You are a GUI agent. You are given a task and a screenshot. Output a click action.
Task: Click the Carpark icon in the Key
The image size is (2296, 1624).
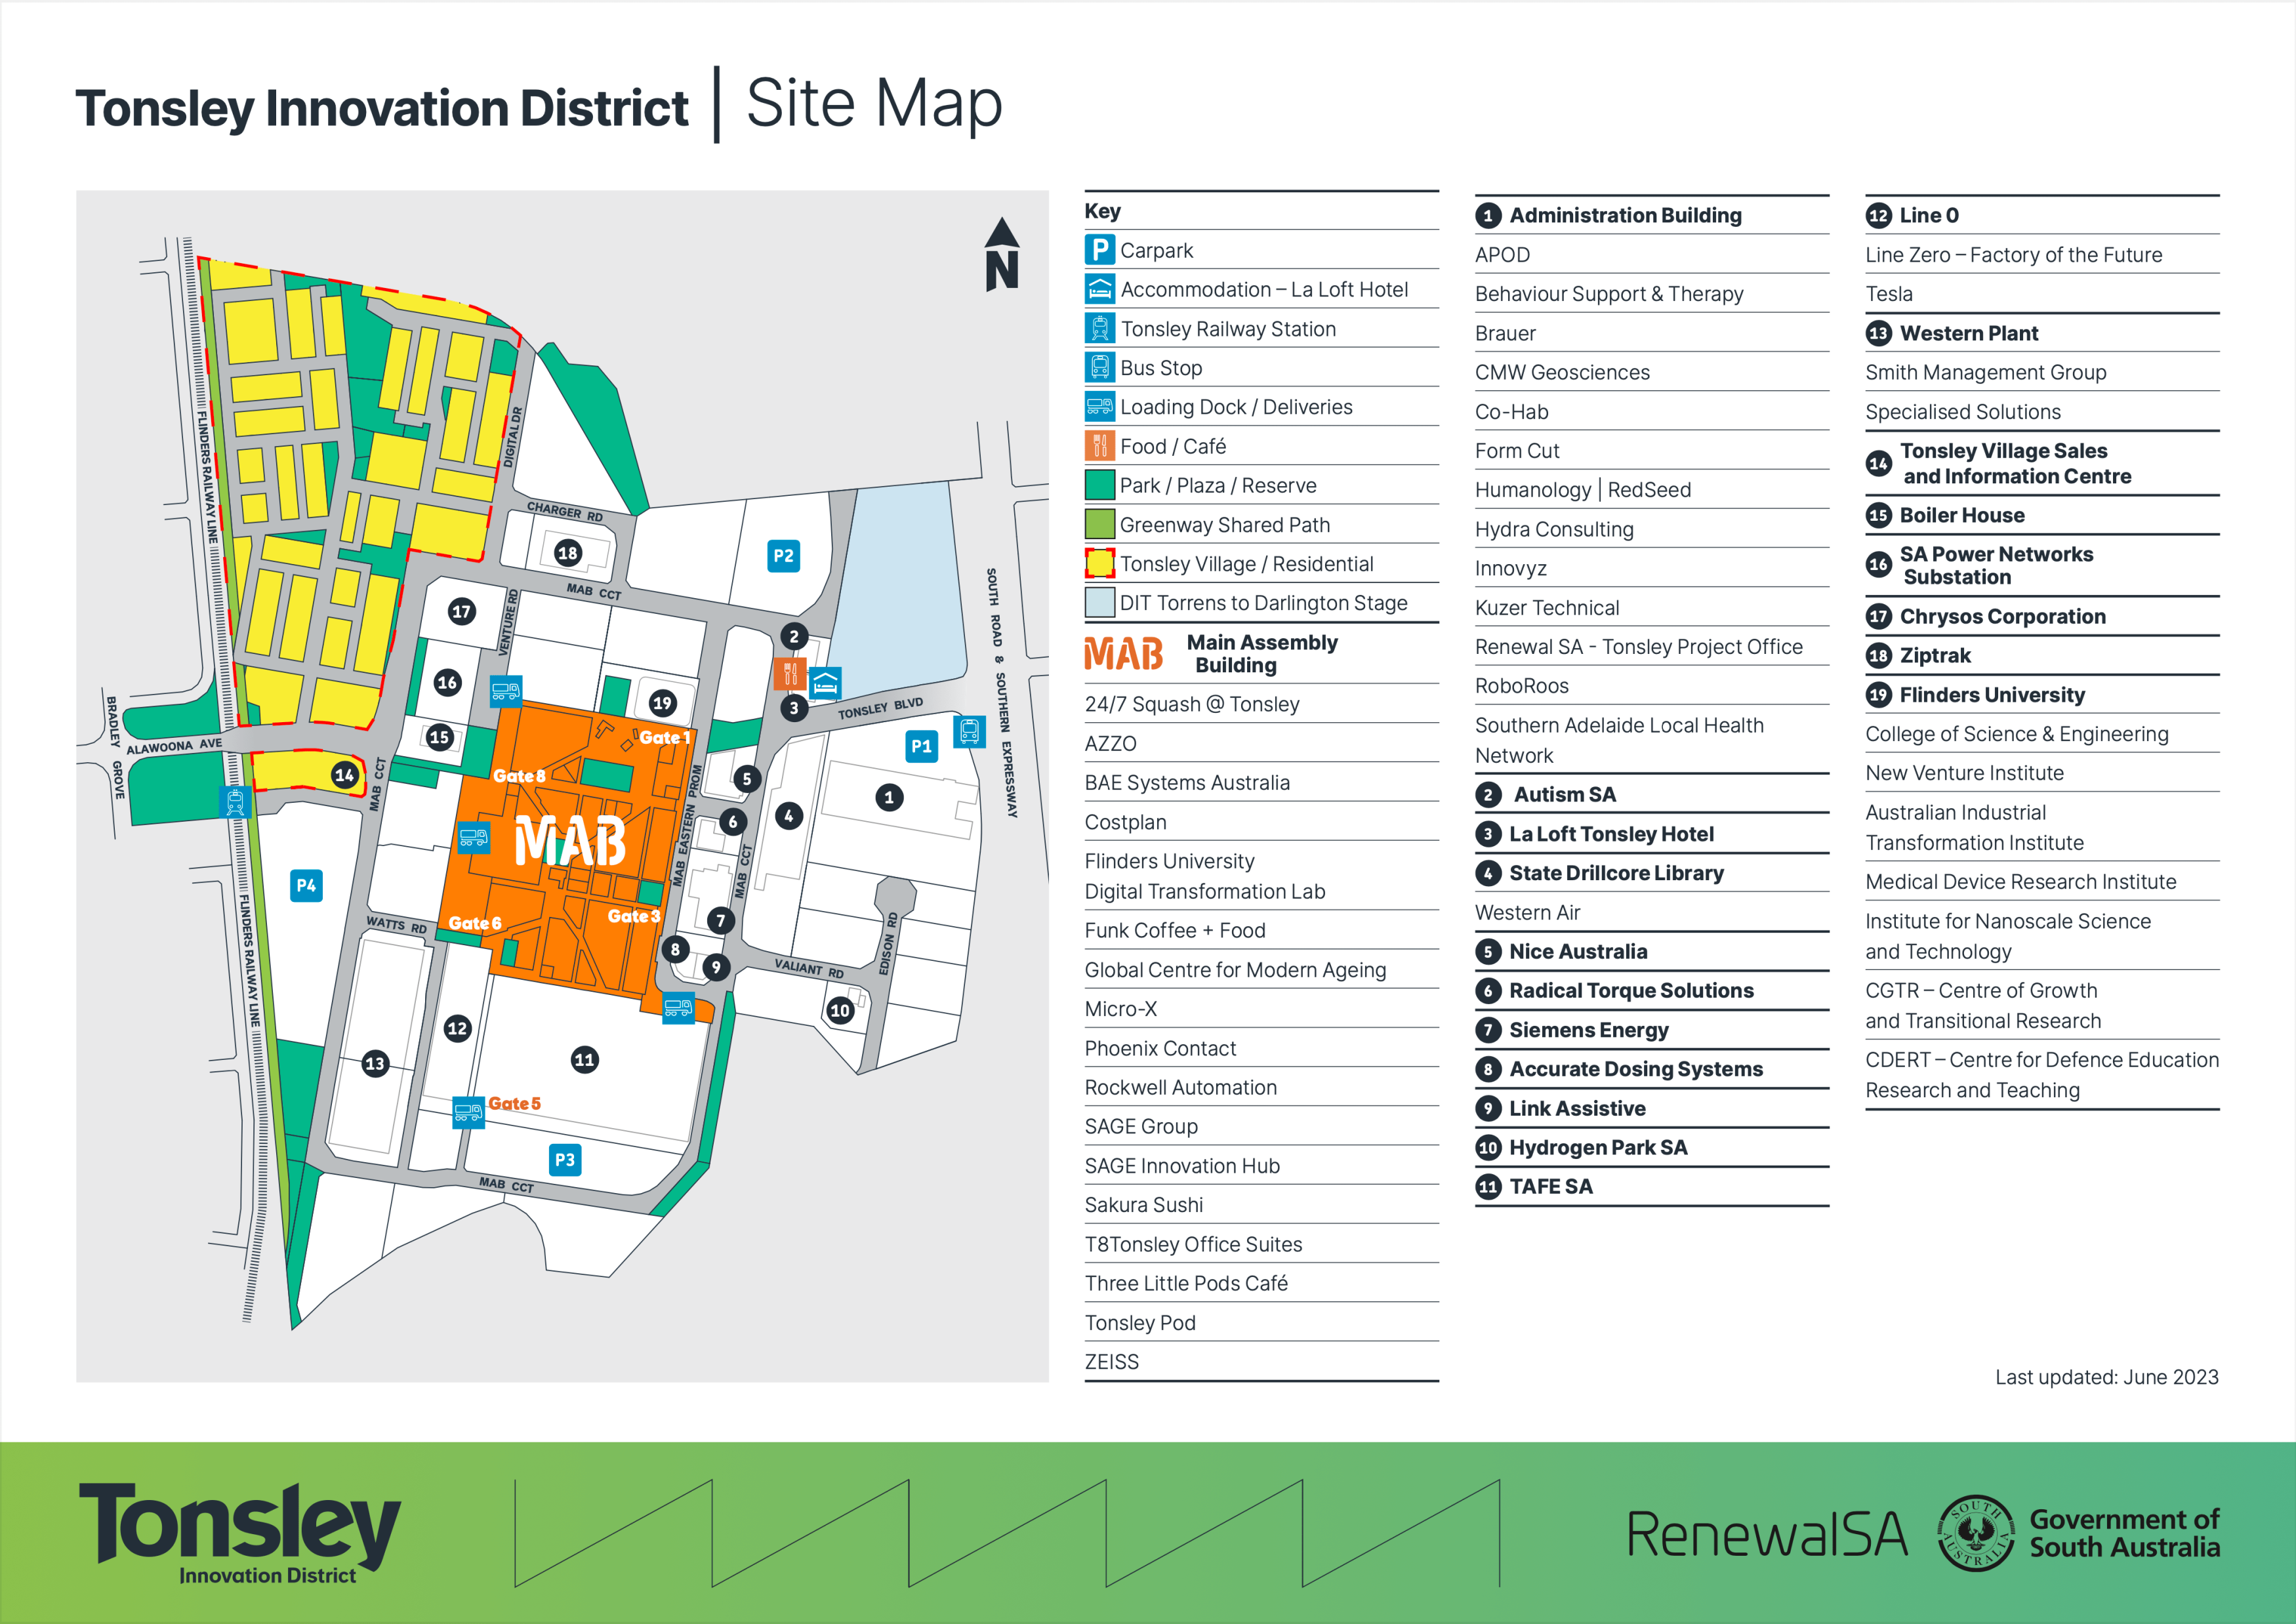coord(1100,250)
